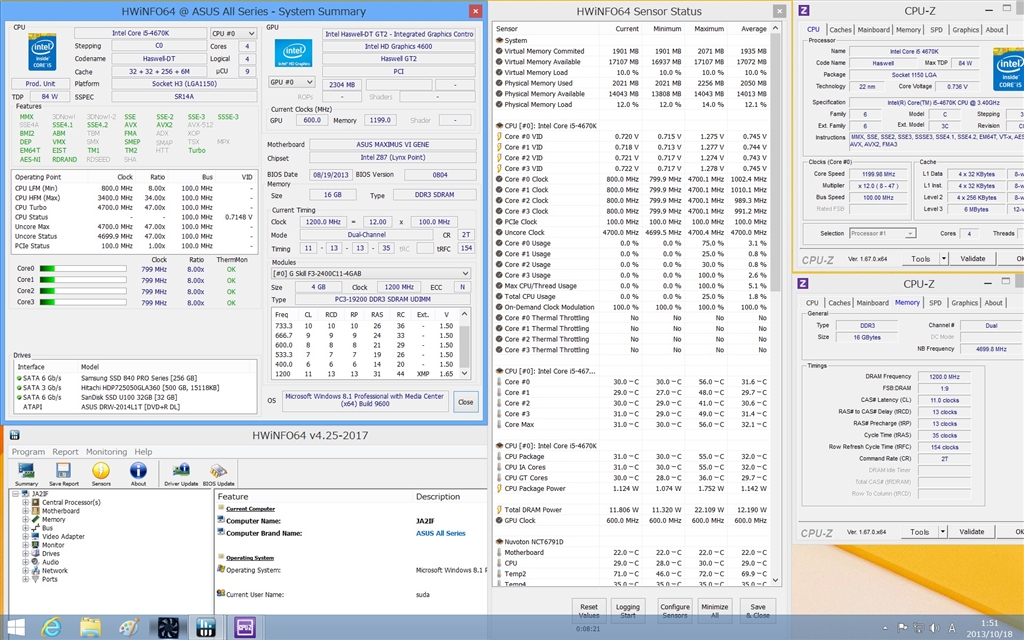Image resolution: width=1024 pixels, height=640 pixels.
Task: Switch to the SPD tab in CPU-Z
Action: pyautogui.click(x=936, y=30)
